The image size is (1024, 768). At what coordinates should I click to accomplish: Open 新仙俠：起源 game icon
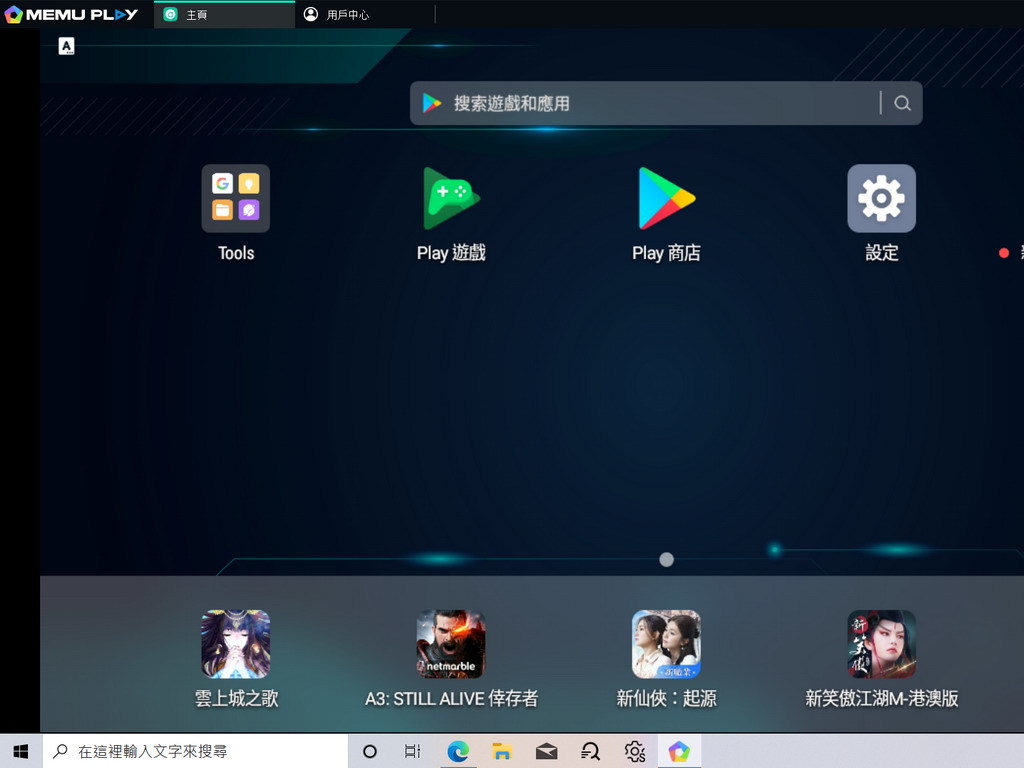pyautogui.click(x=666, y=645)
